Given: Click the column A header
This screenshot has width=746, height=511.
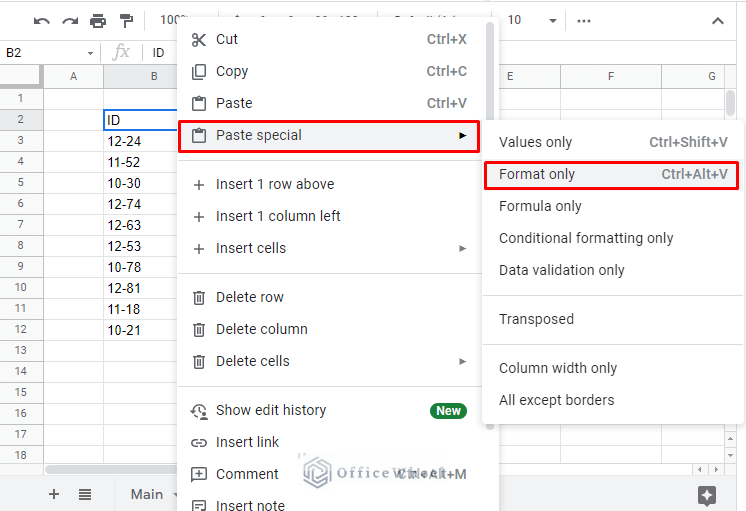Looking at the screenshot, I should [73, 76].
